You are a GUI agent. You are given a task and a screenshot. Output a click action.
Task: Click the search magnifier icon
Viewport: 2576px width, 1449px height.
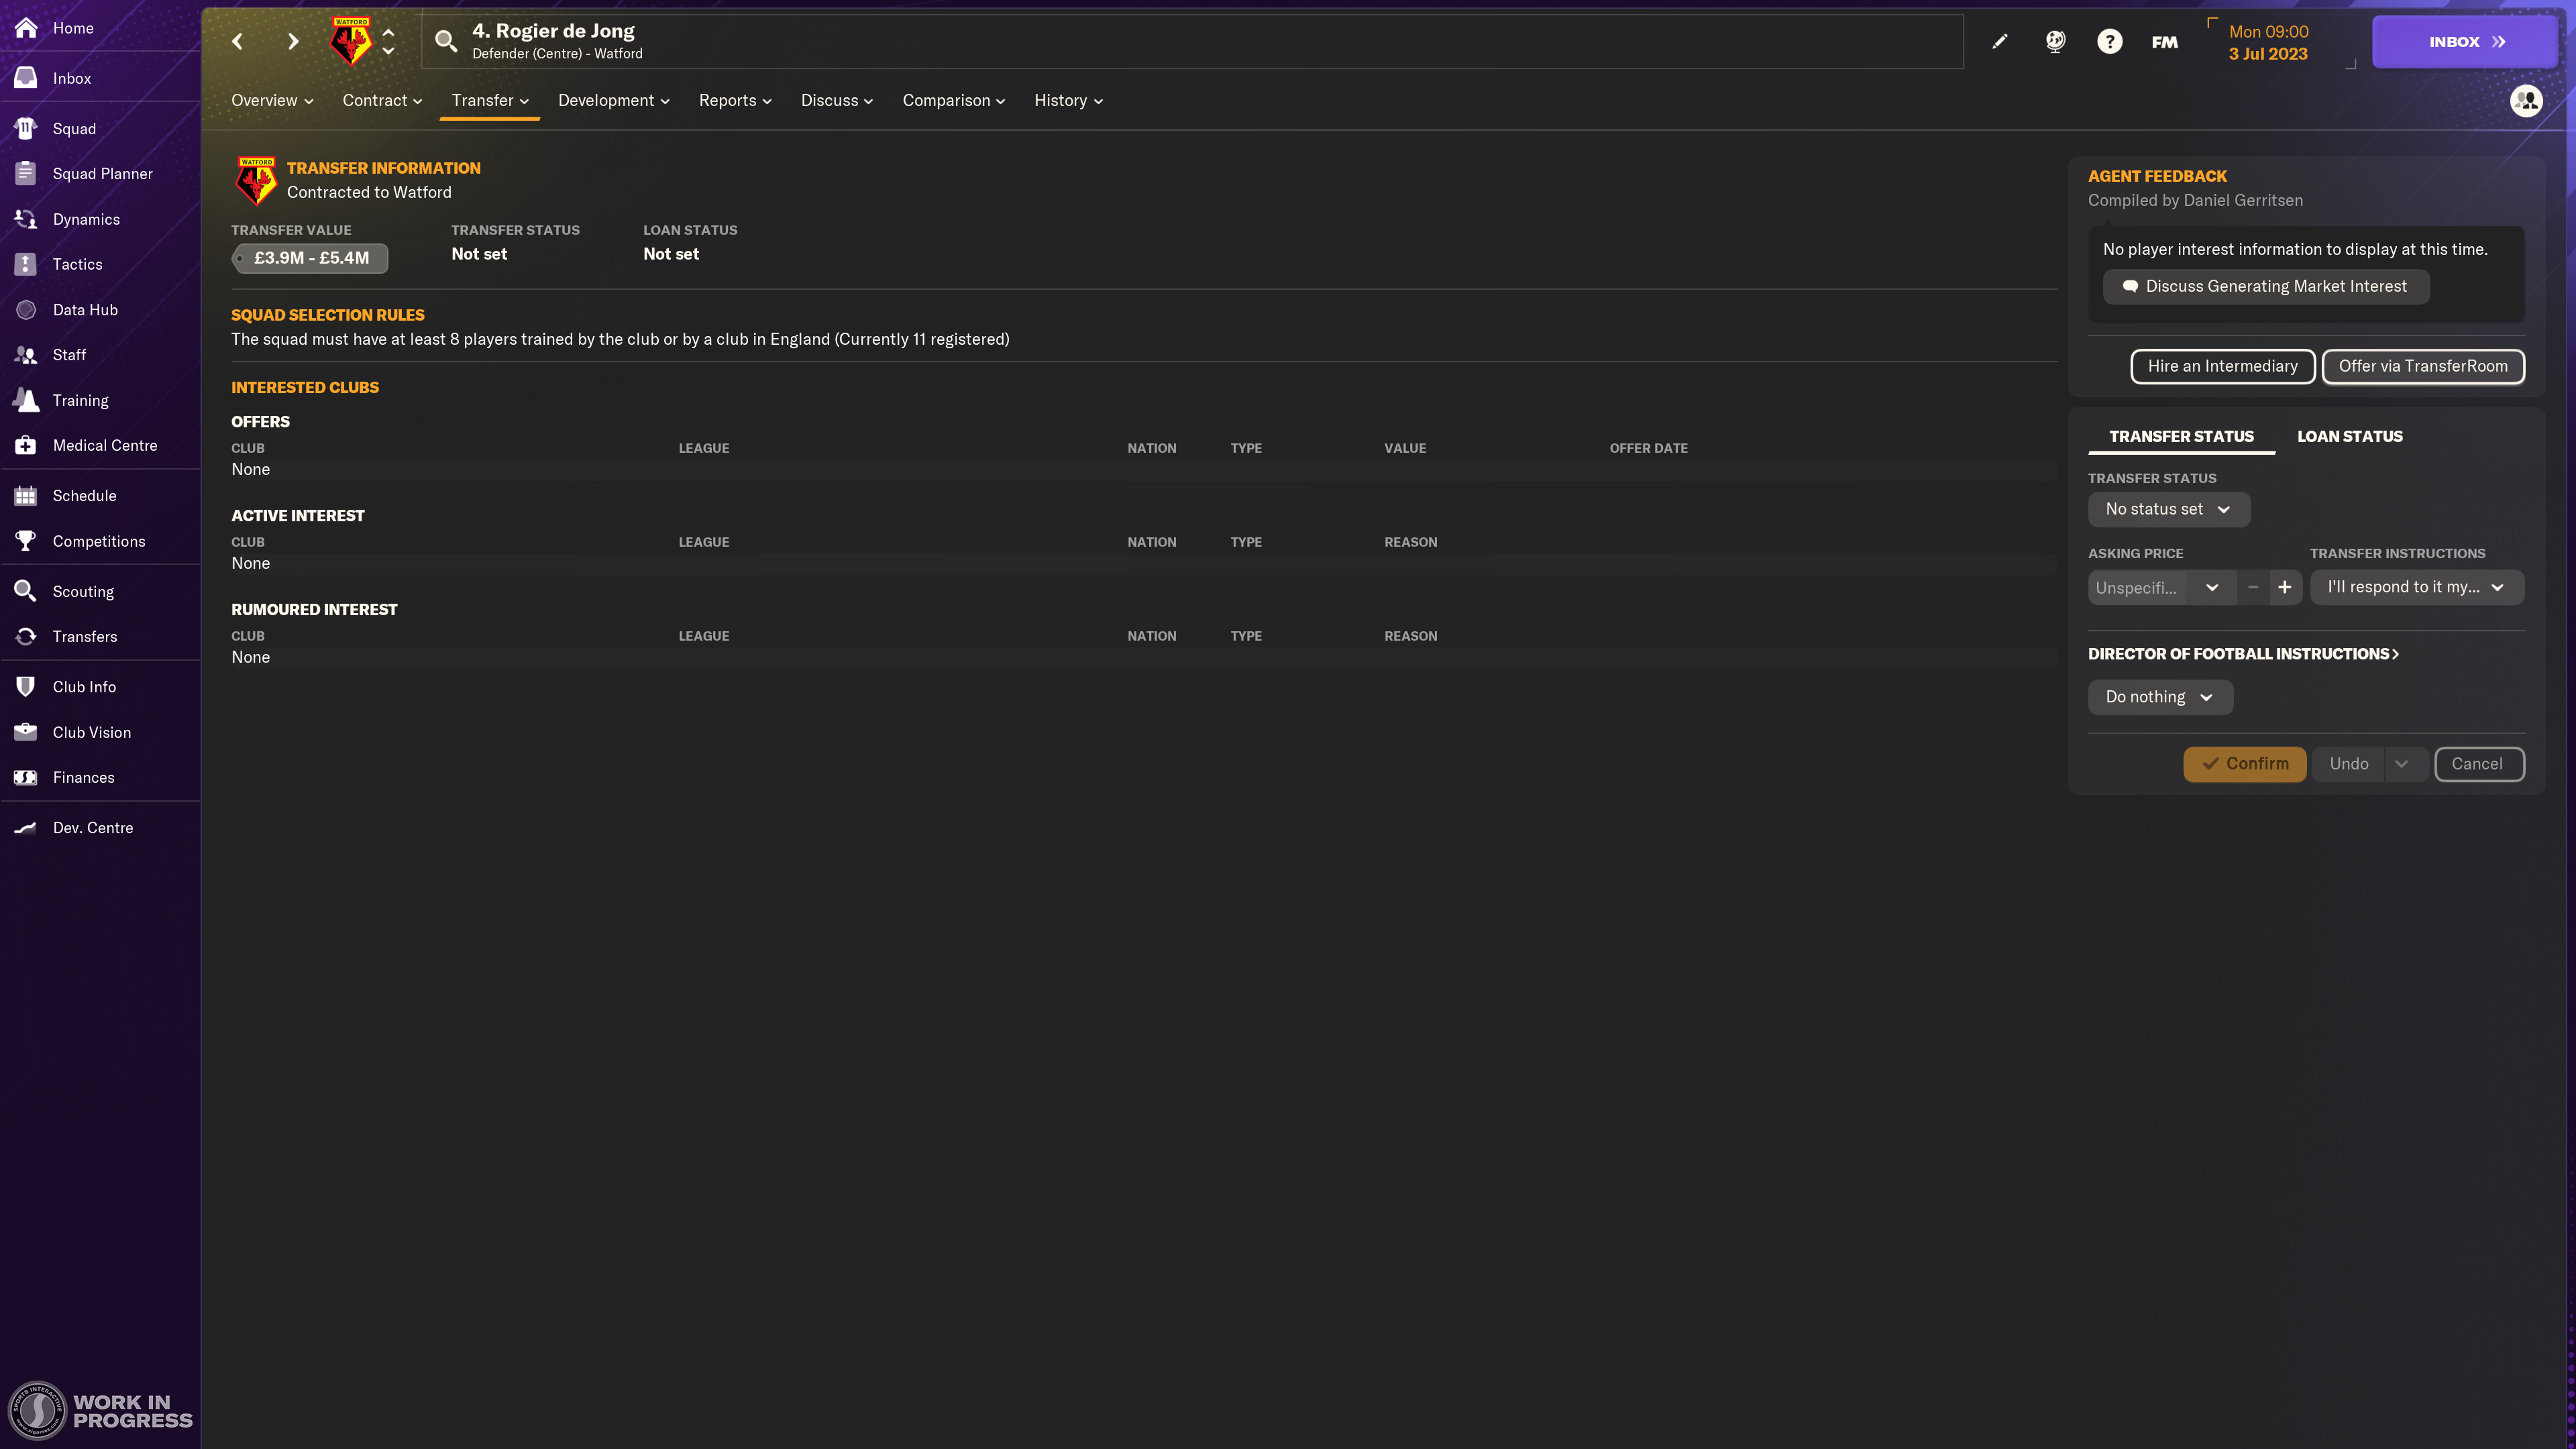pyautogui.click(x=446, y=41)
